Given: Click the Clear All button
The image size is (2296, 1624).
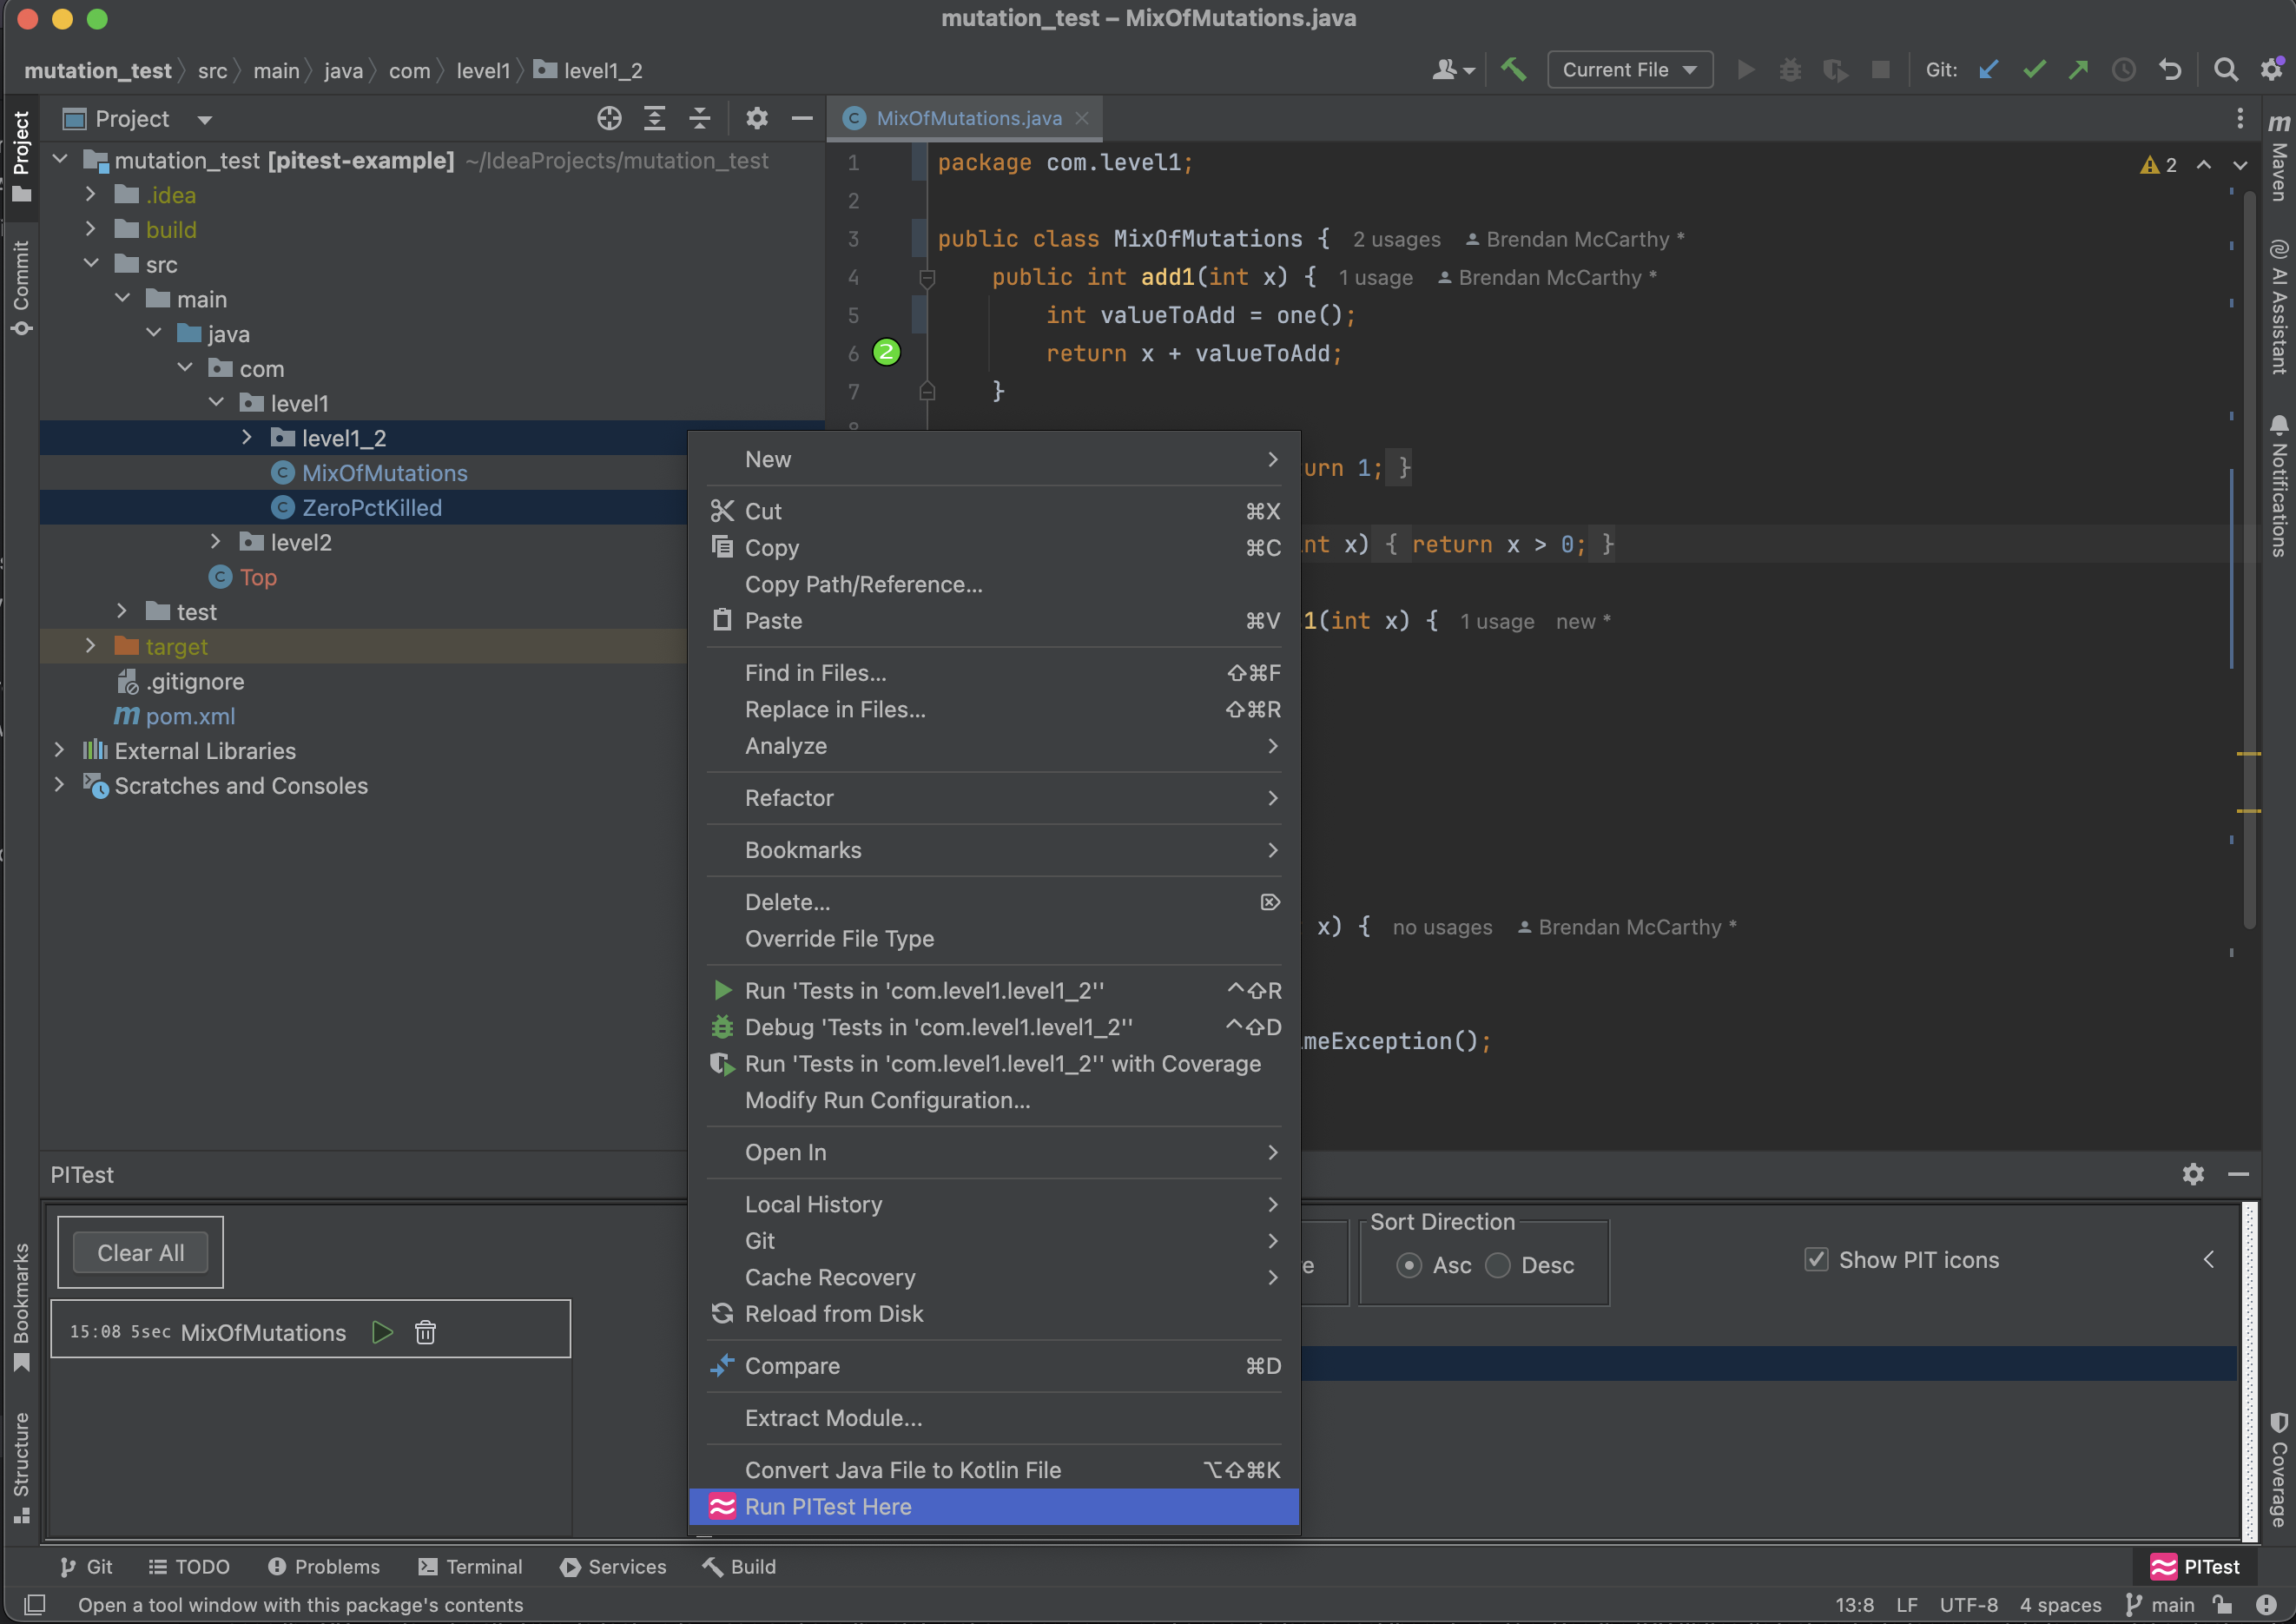Looking at the screenshot, I should tap(140, 1252).
